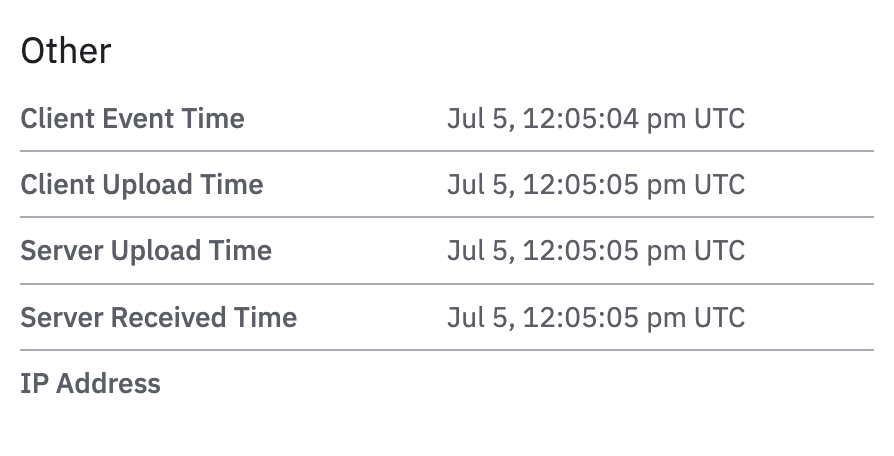
Task: Click "Jul 5" in the Server Received Time value
Action: [x=479, y=318]
